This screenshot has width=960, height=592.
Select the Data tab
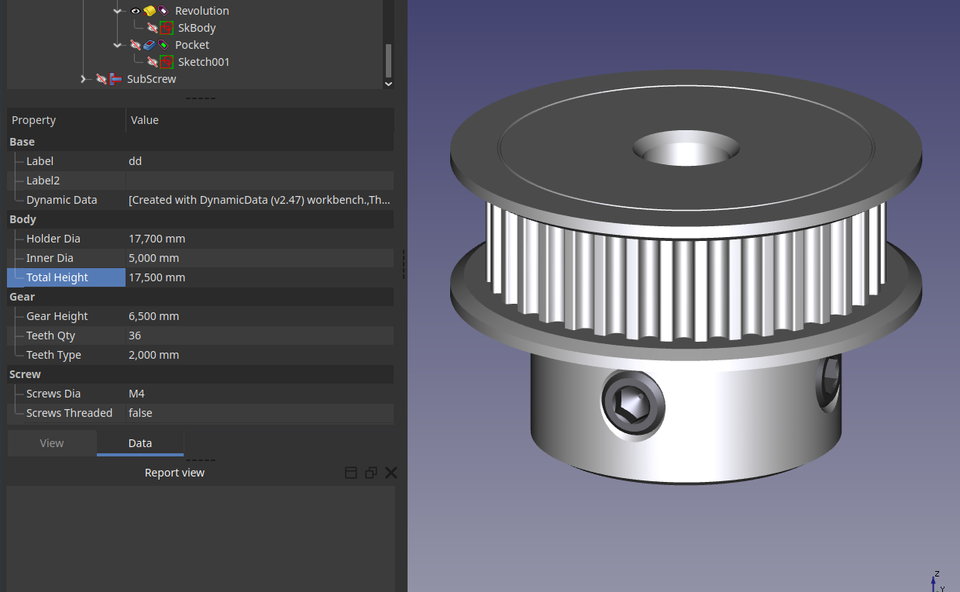pos(139,443)
